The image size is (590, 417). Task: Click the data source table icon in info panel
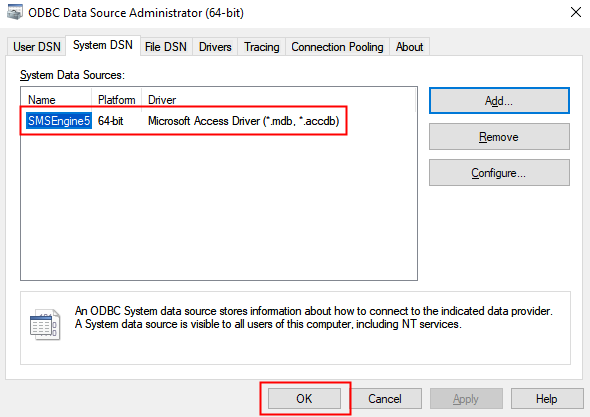[x=45, y=324]
